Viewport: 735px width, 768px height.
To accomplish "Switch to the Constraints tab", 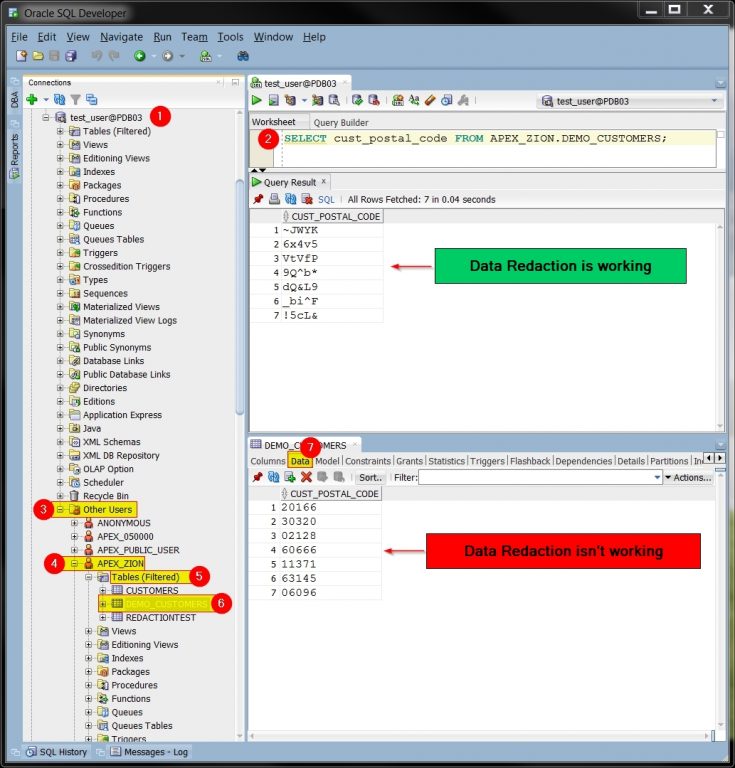I will tap(368, 461).
